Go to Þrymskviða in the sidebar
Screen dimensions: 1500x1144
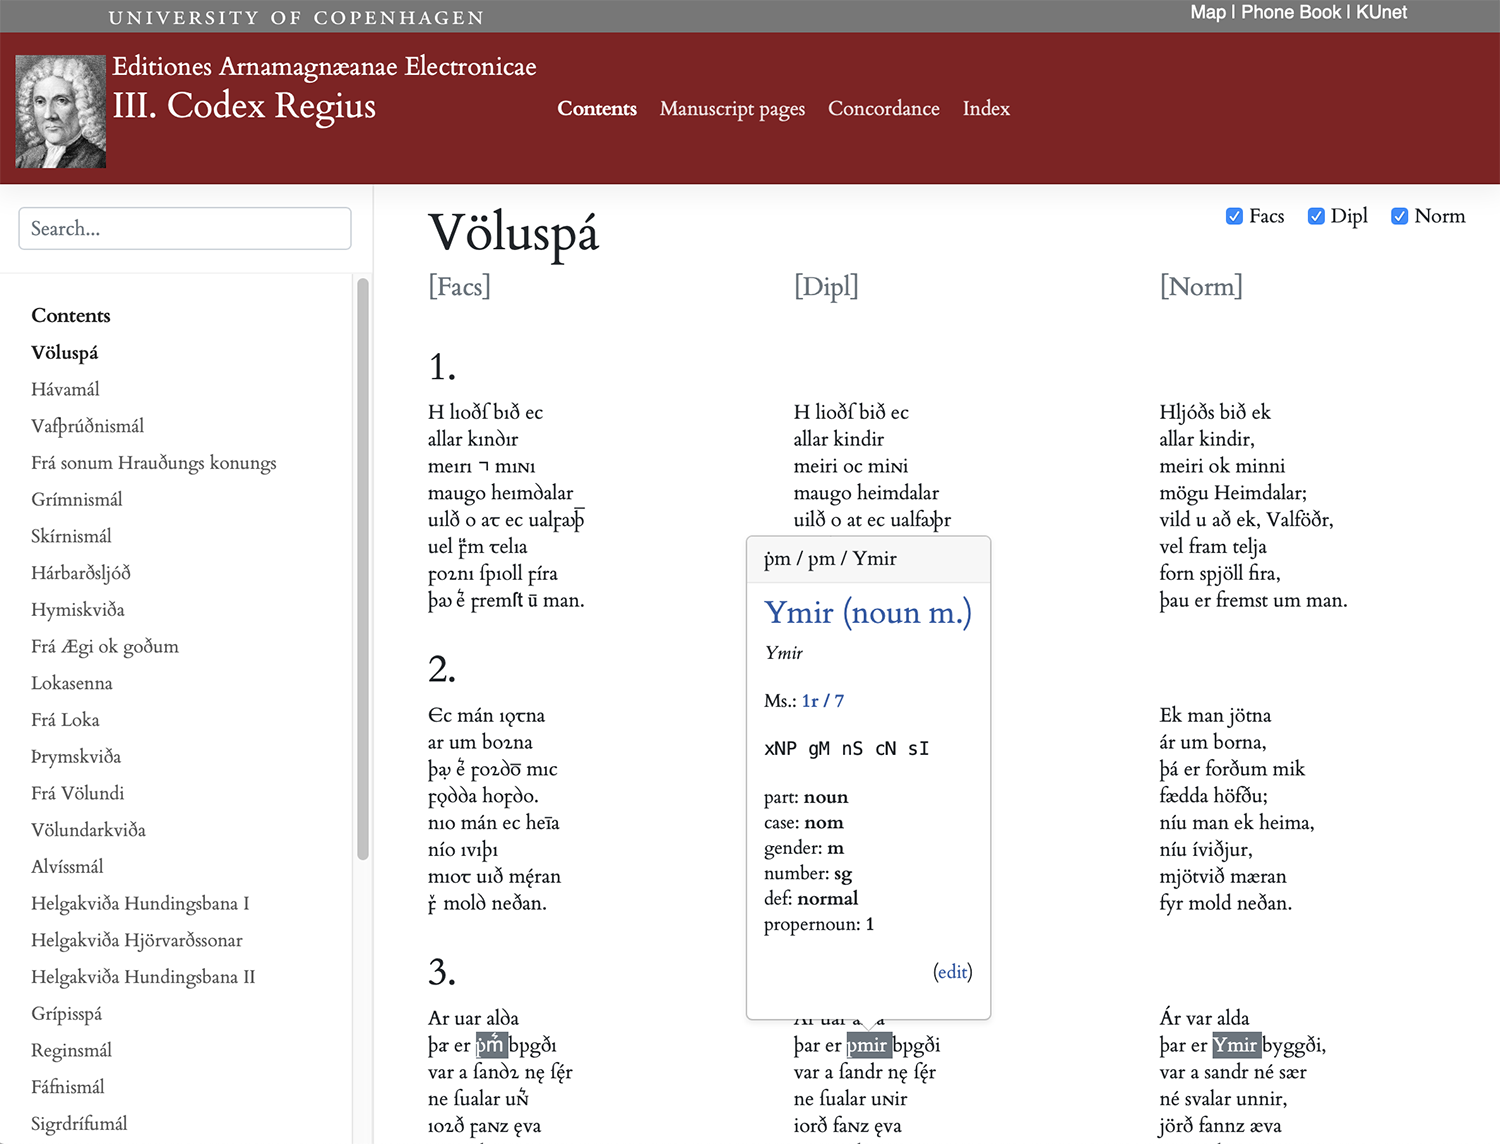tap(76, 756)
